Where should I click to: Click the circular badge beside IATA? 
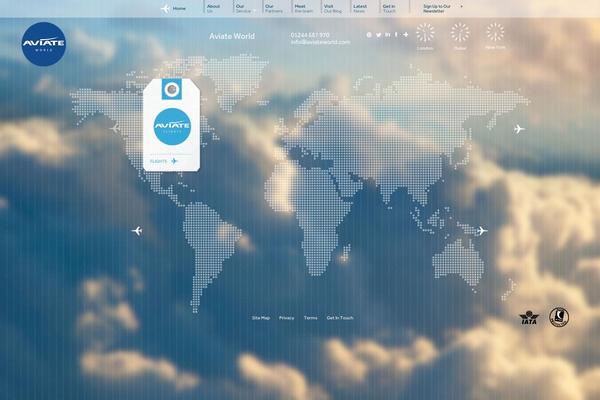click(559, 317)
